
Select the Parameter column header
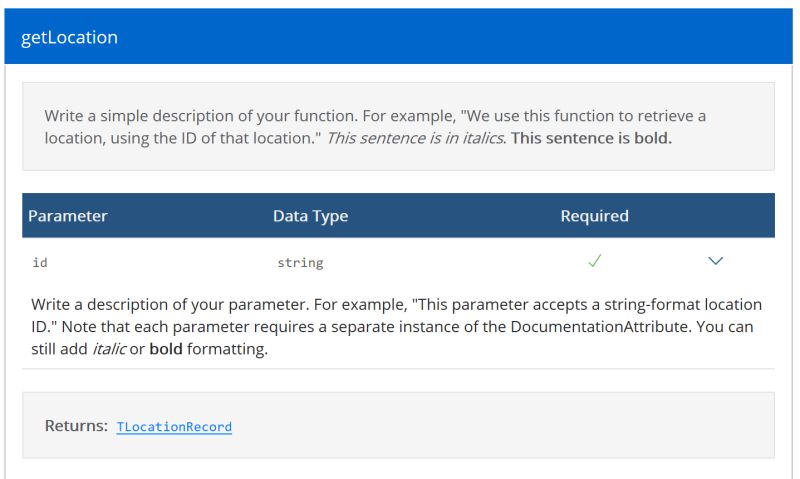pyautogui.click(x=68, y=216)
